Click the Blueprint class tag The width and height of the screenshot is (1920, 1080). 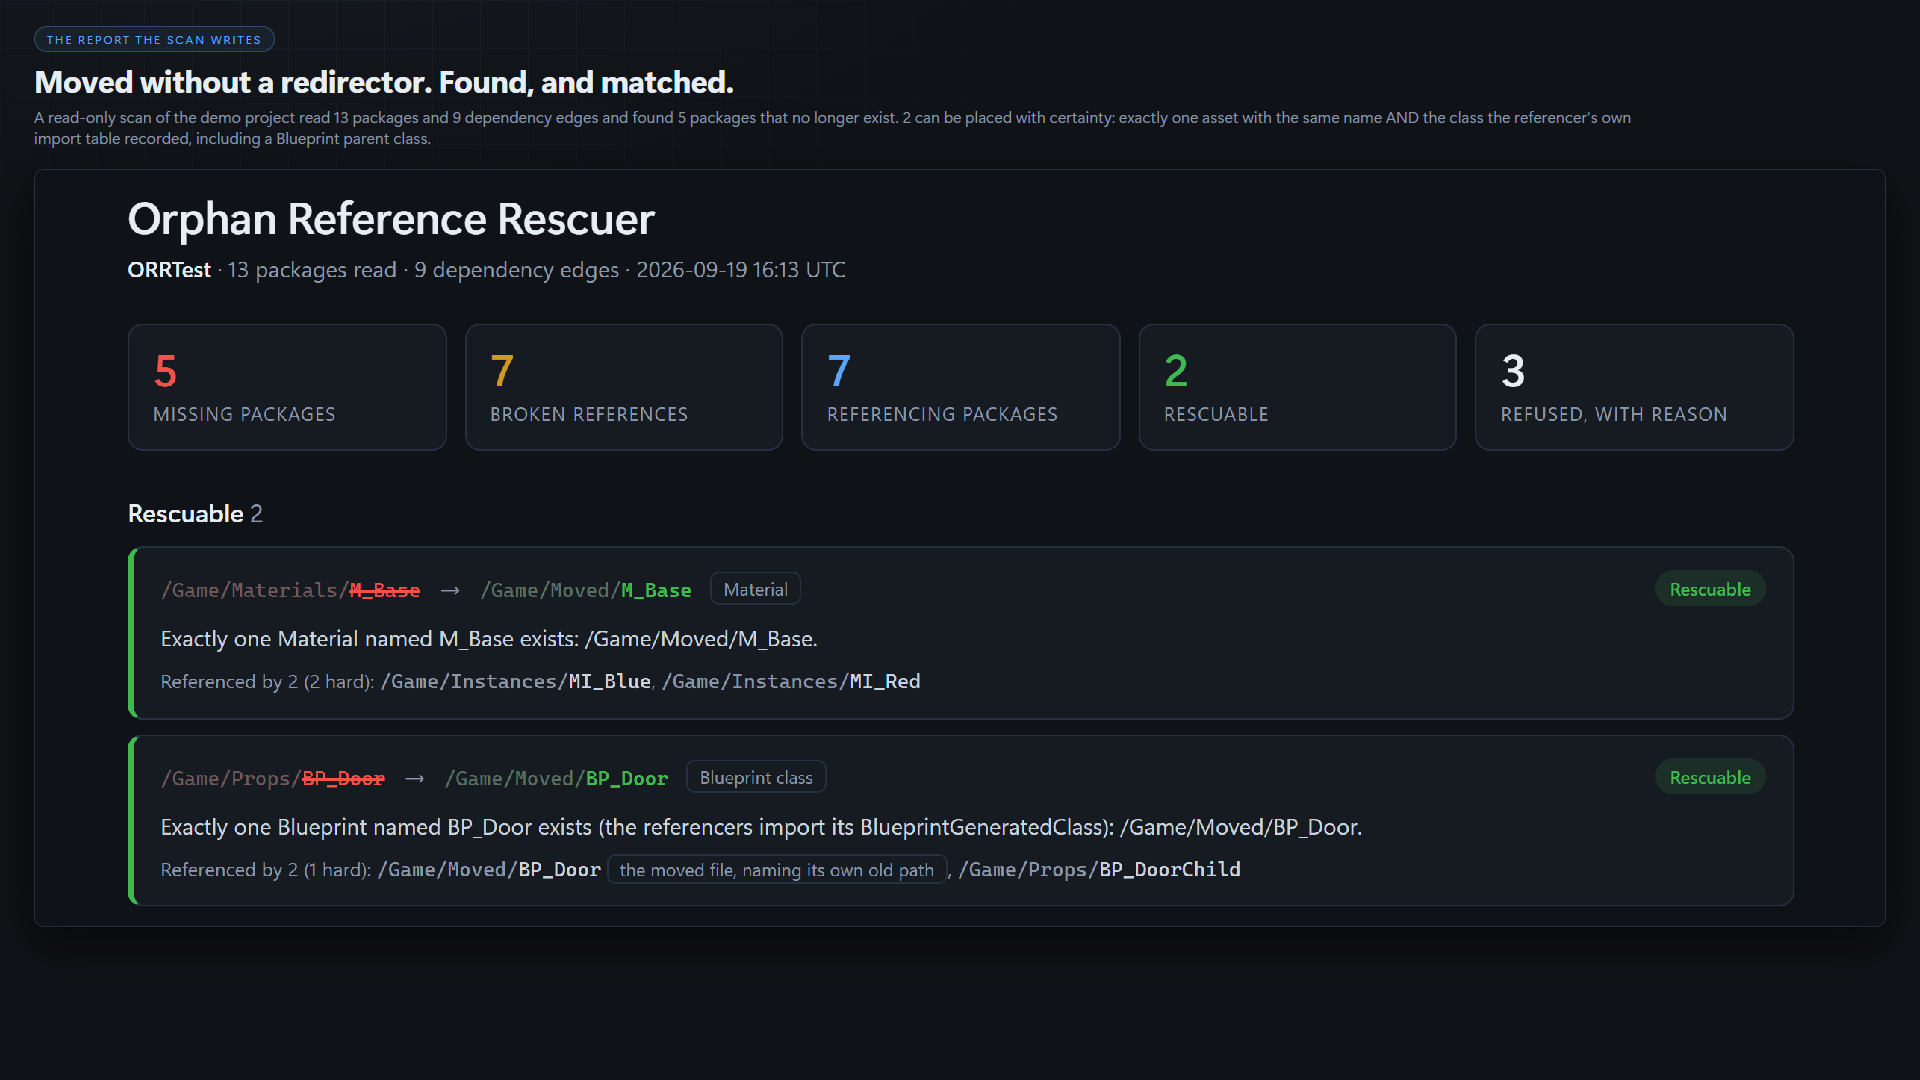(x=756, y=777)
